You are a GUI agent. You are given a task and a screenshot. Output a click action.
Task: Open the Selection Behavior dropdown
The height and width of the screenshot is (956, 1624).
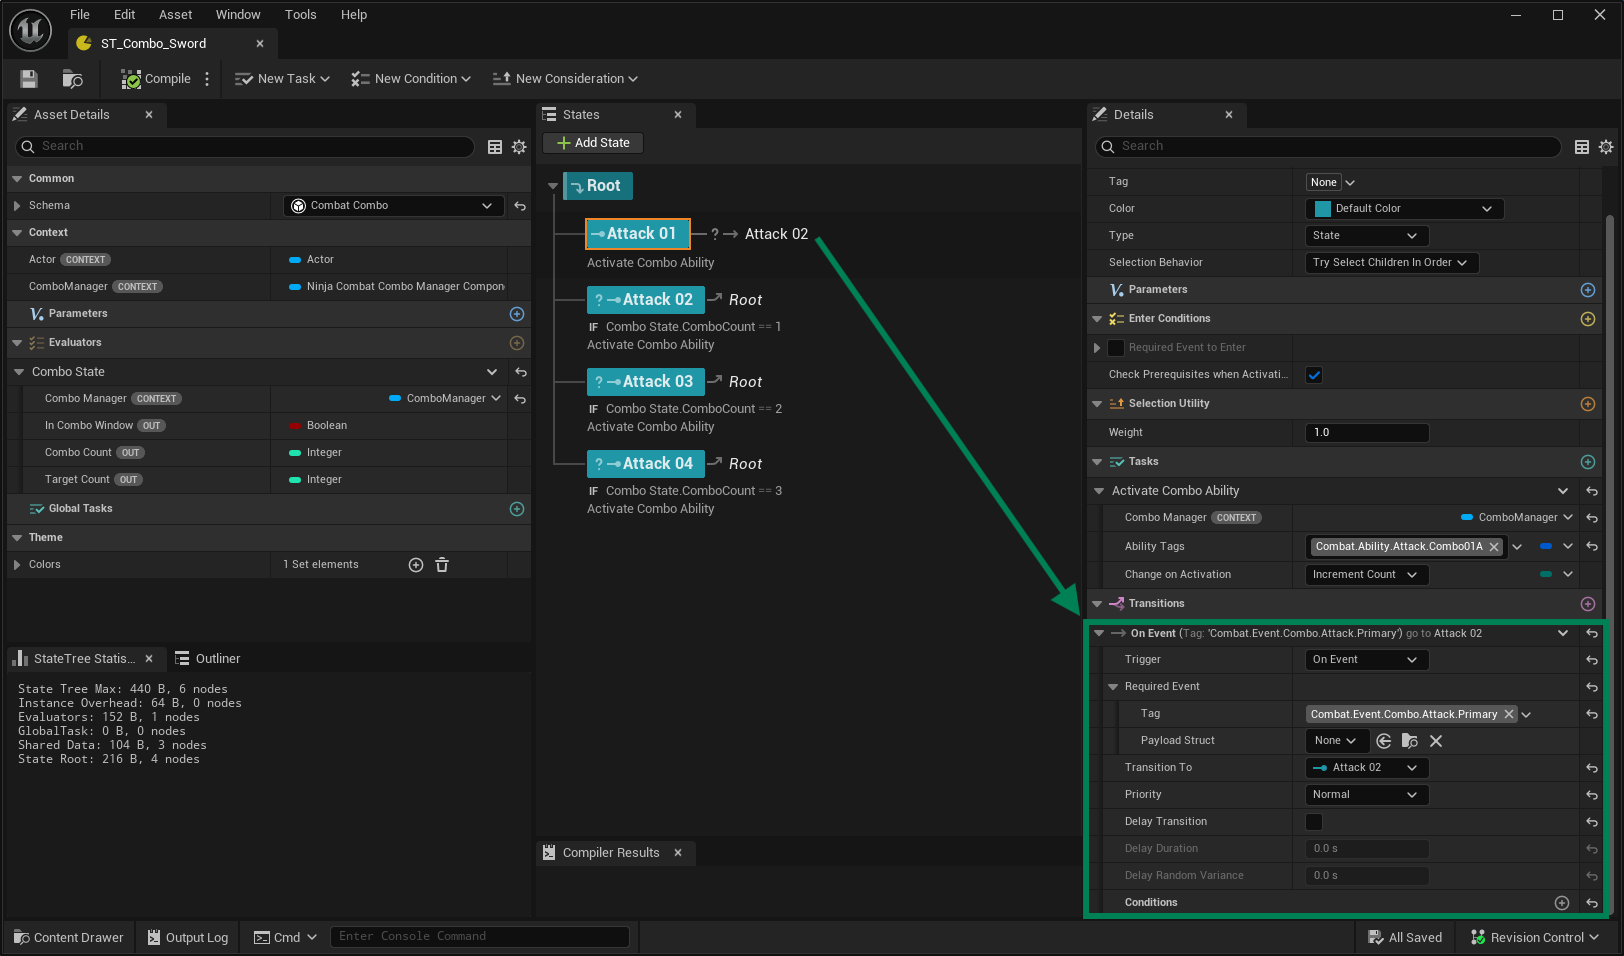pos(1390,263)
